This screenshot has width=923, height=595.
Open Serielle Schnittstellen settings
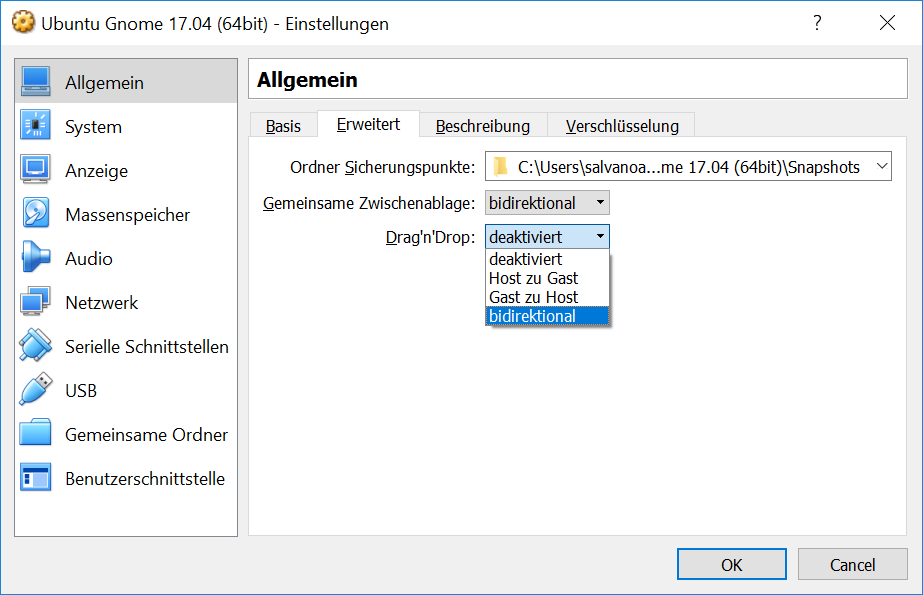[126, 346]
